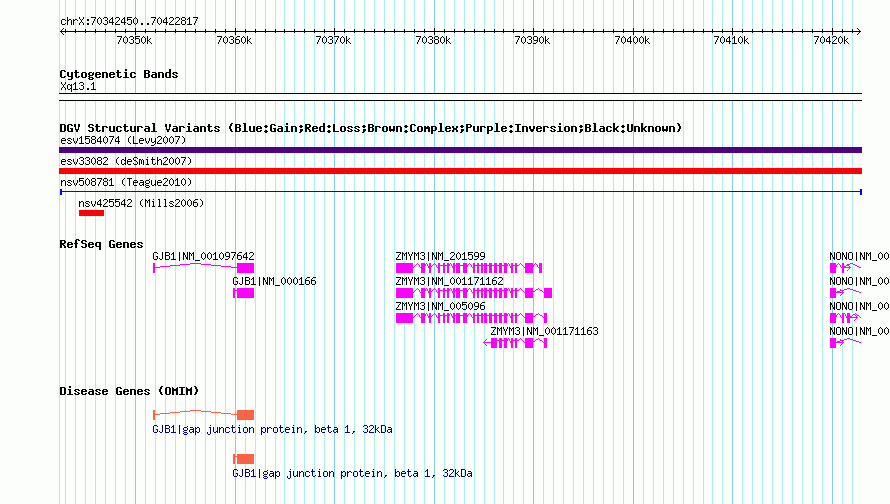This screenshot has height=504, width=890.
Task: Select the Xq13.1 band label
Action: [x=78, y=87]
